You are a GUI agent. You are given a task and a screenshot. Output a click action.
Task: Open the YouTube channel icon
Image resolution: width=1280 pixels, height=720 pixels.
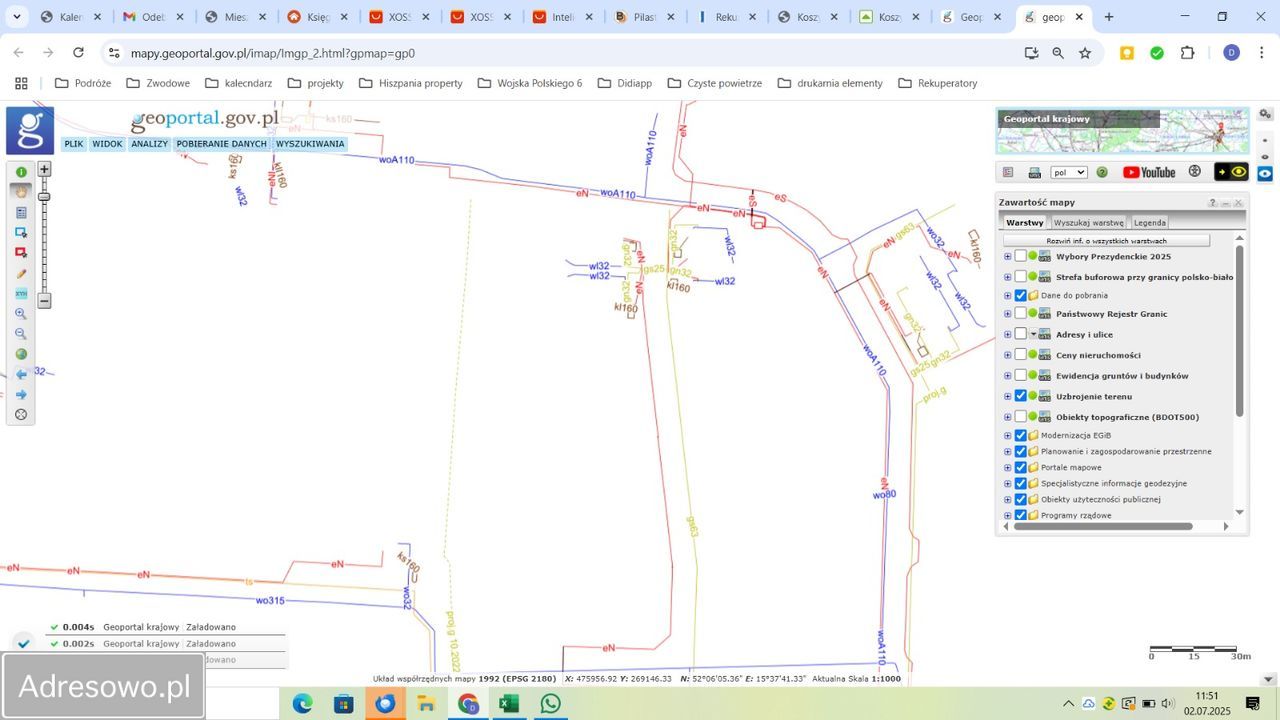point(1149,172)
